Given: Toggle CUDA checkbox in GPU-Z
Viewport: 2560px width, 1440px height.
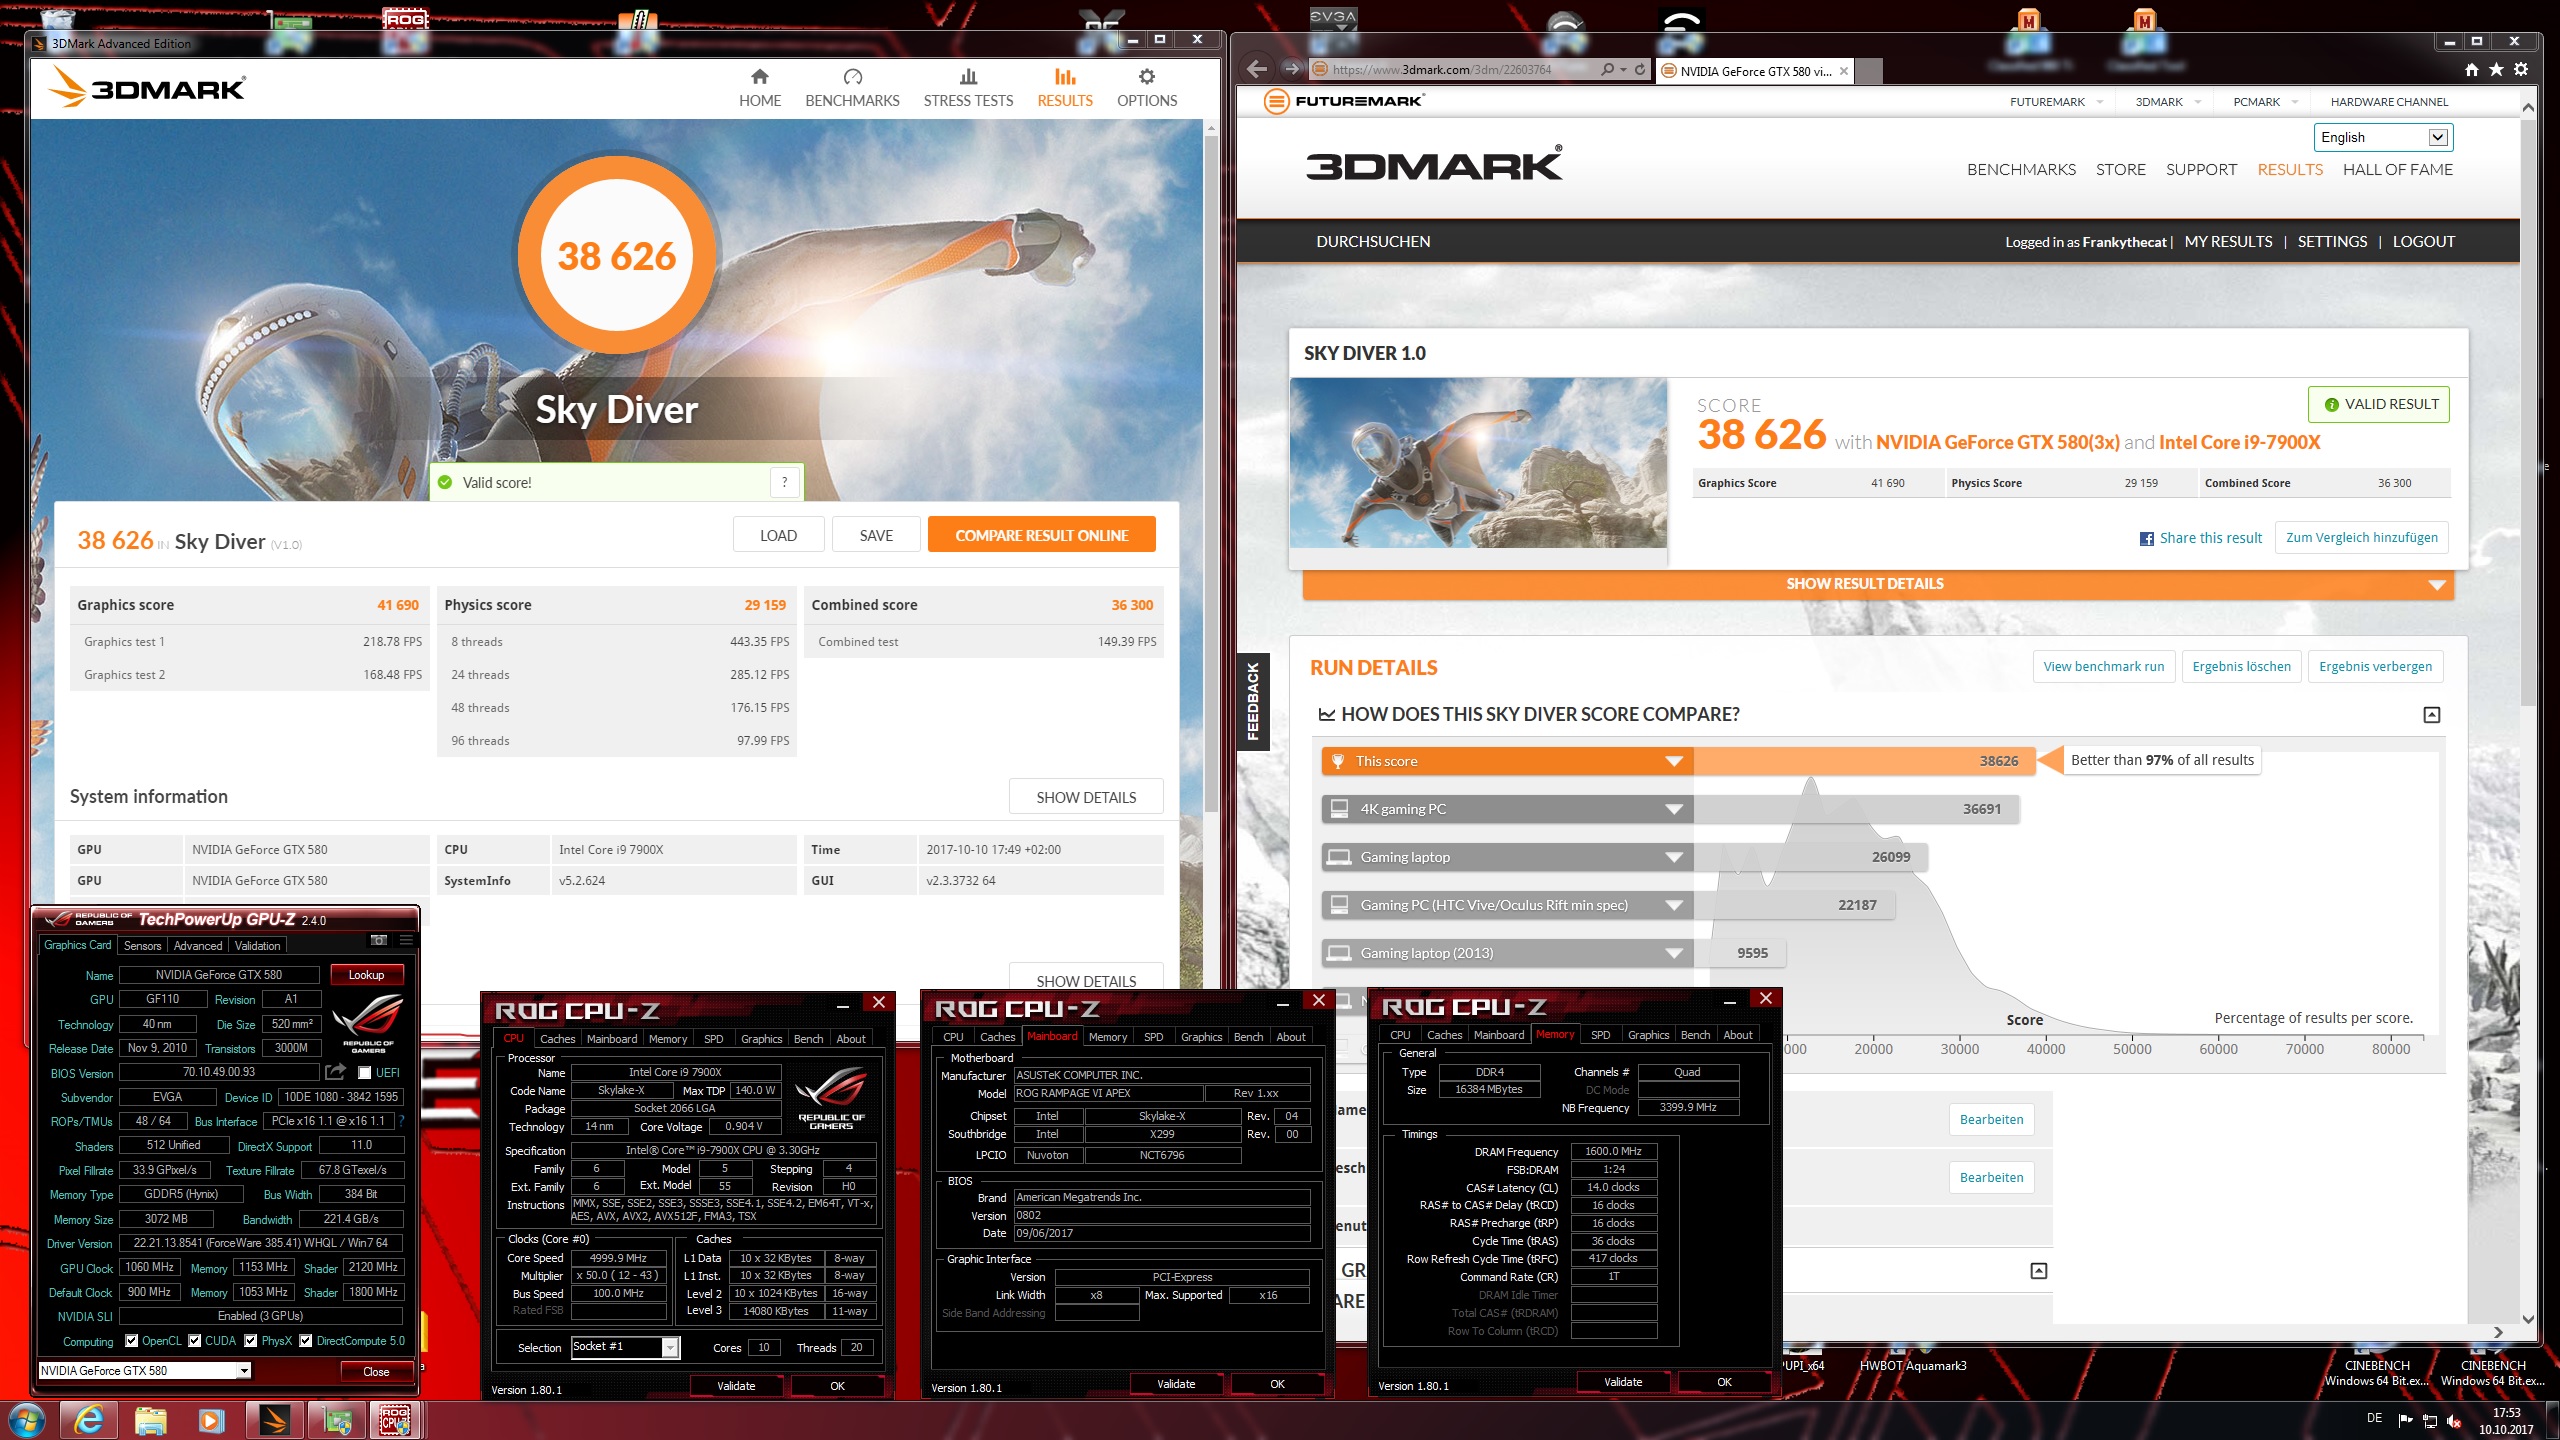Looking at the screenshot, I should pos(195,1341).
